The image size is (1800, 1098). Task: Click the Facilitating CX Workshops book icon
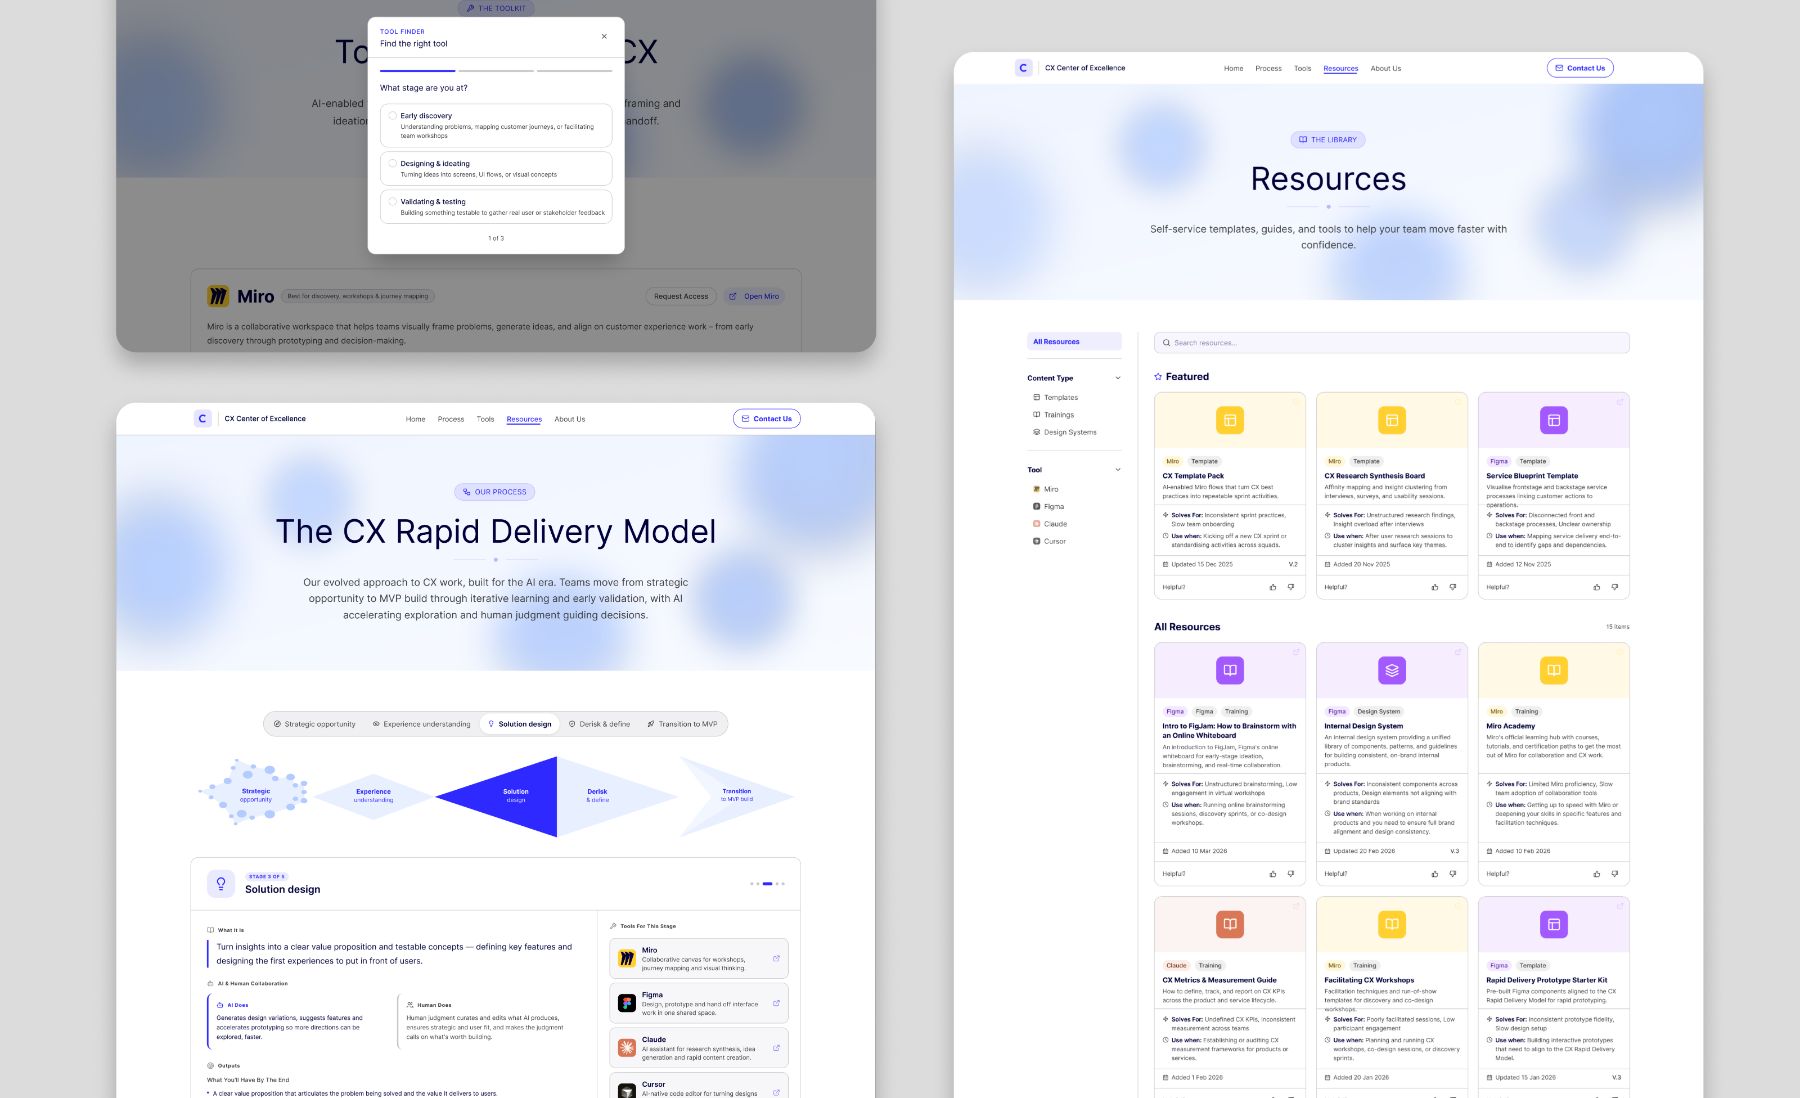coord(1392,924)
